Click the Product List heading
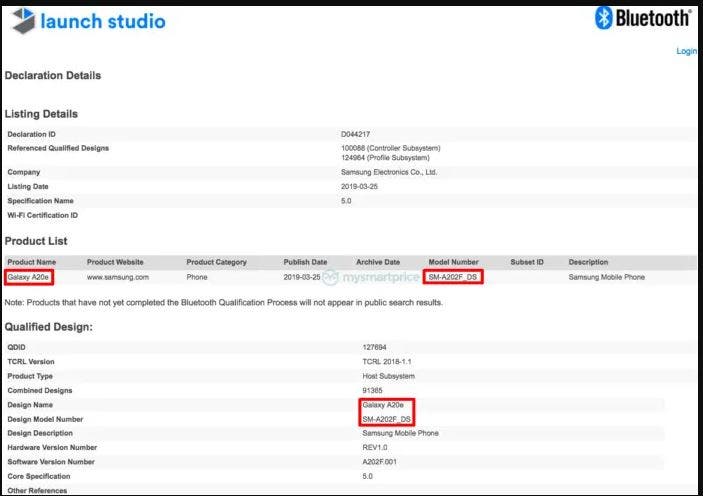 (x=36, y=241)
